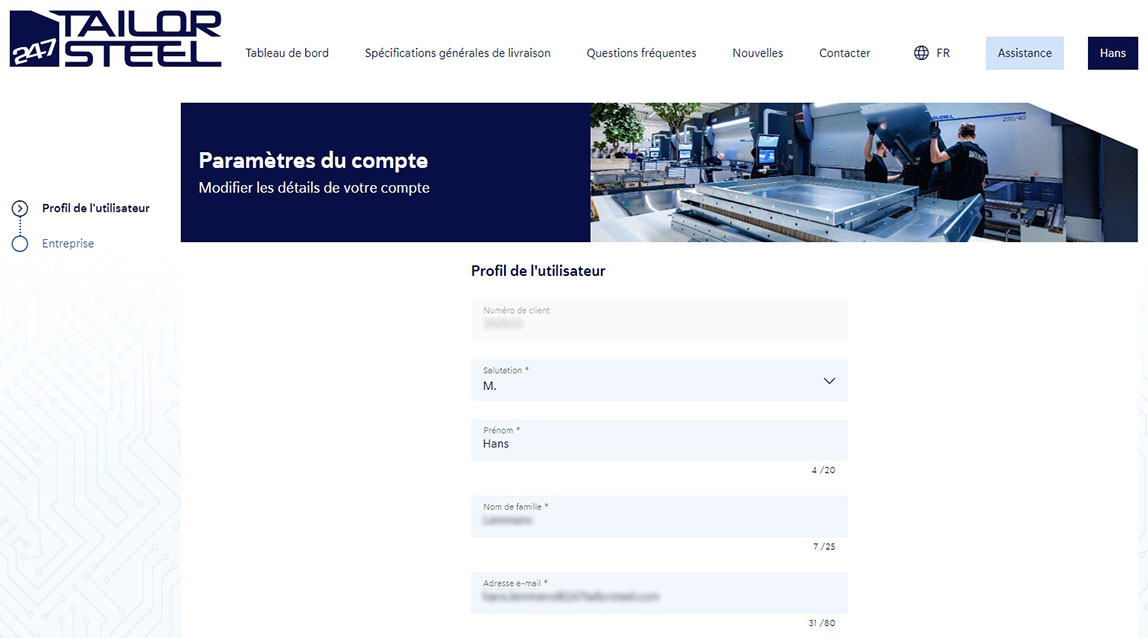The width and height of the screenshot is (1148, 638).
Task: Expand the Salutation dropdown chevron
Action: (x=828, y=381)
